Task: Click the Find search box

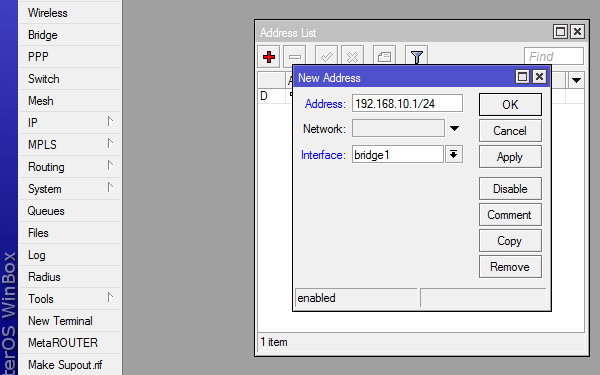Action: pos(554,56)
